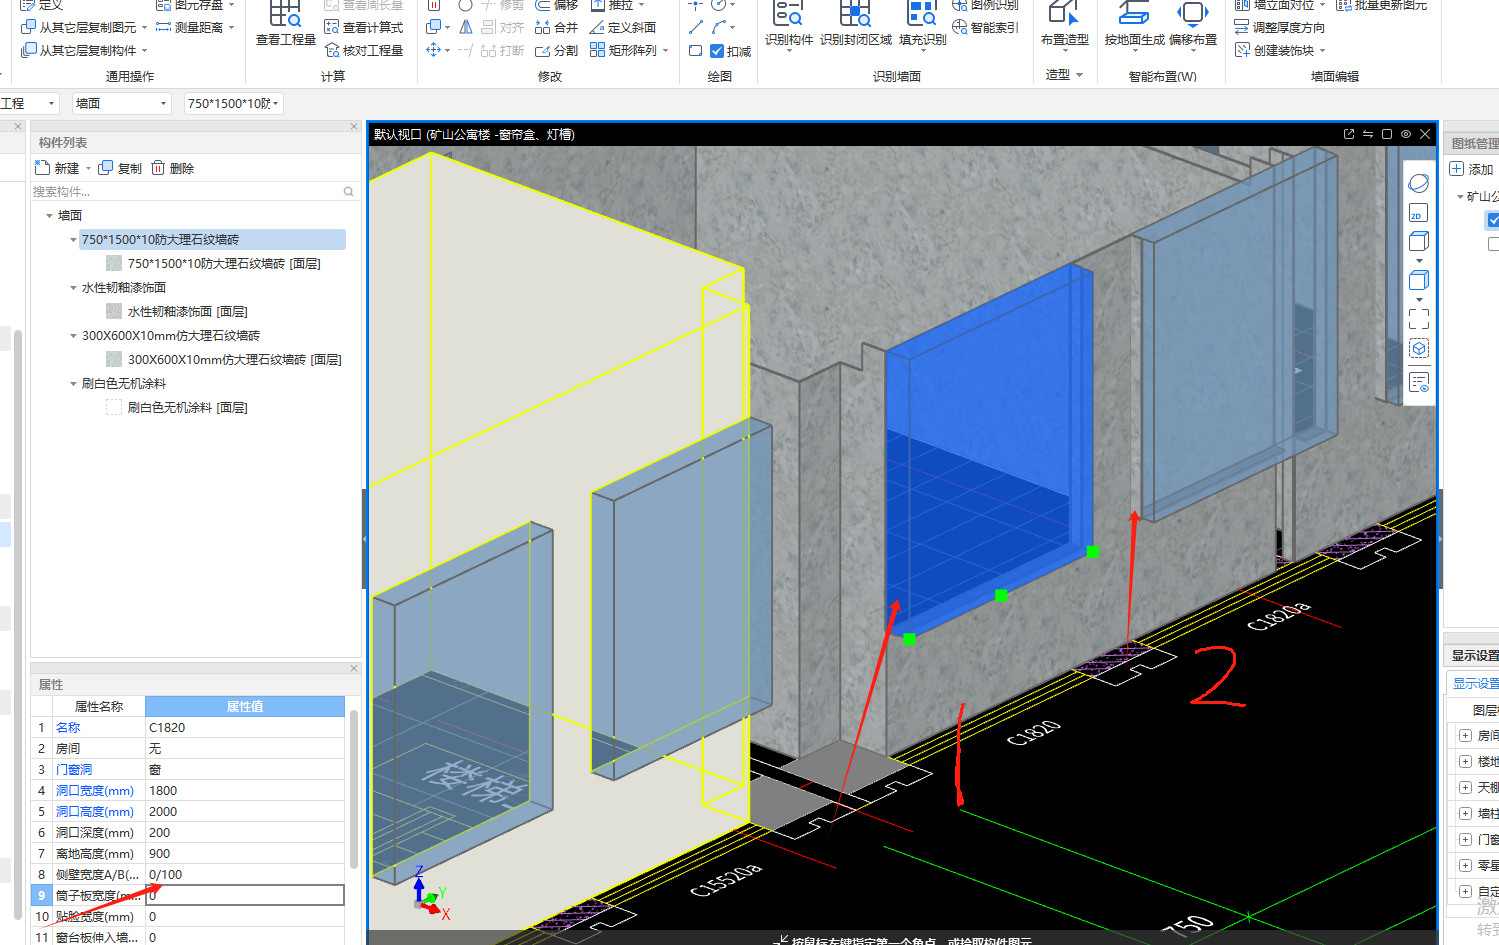Collapse 水性韧釉漆饰面 tree node
Image resolution: width=1499 pixels, height=945 pixels.
coord(73,287)
